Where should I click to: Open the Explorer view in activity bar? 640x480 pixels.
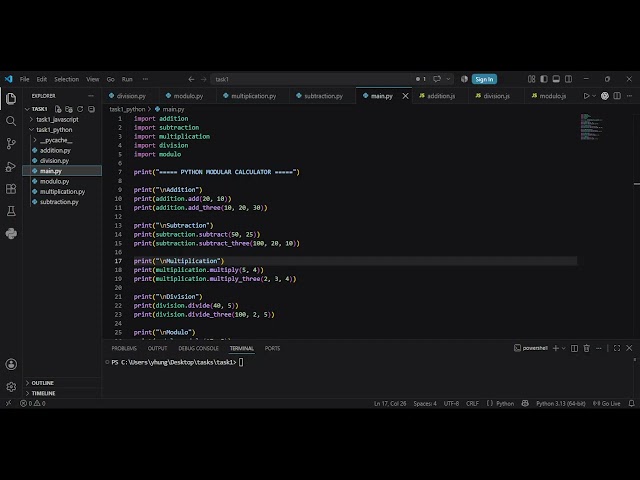11,98
